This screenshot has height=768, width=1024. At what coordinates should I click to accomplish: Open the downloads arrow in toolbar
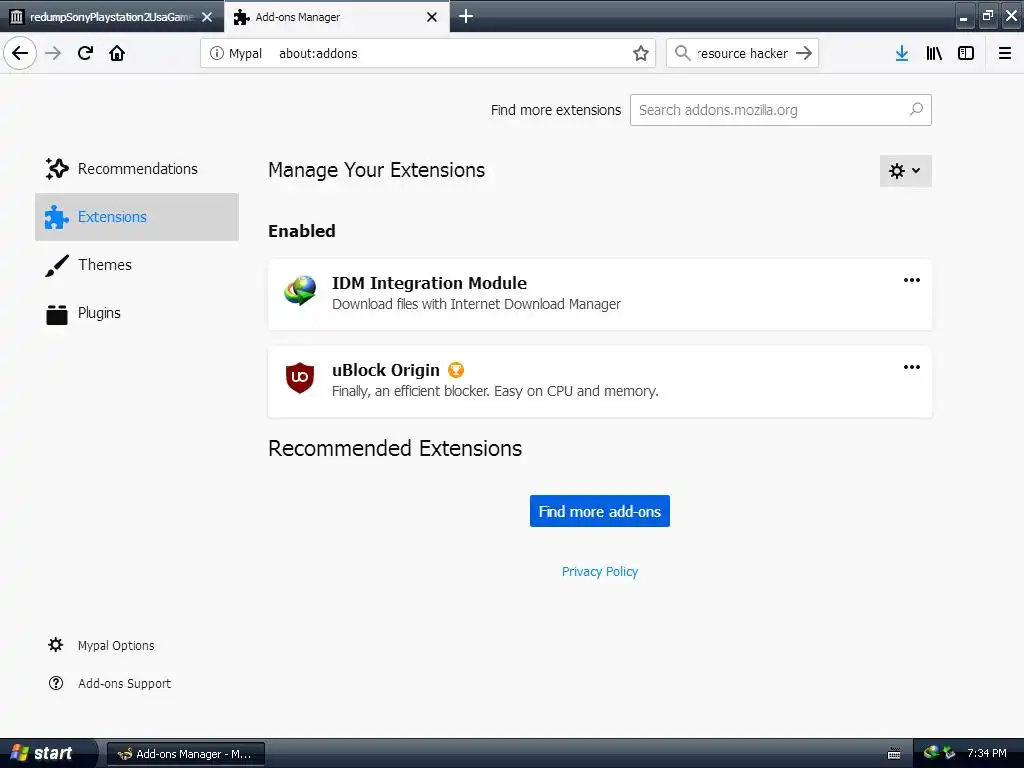(x=901, y=53)
